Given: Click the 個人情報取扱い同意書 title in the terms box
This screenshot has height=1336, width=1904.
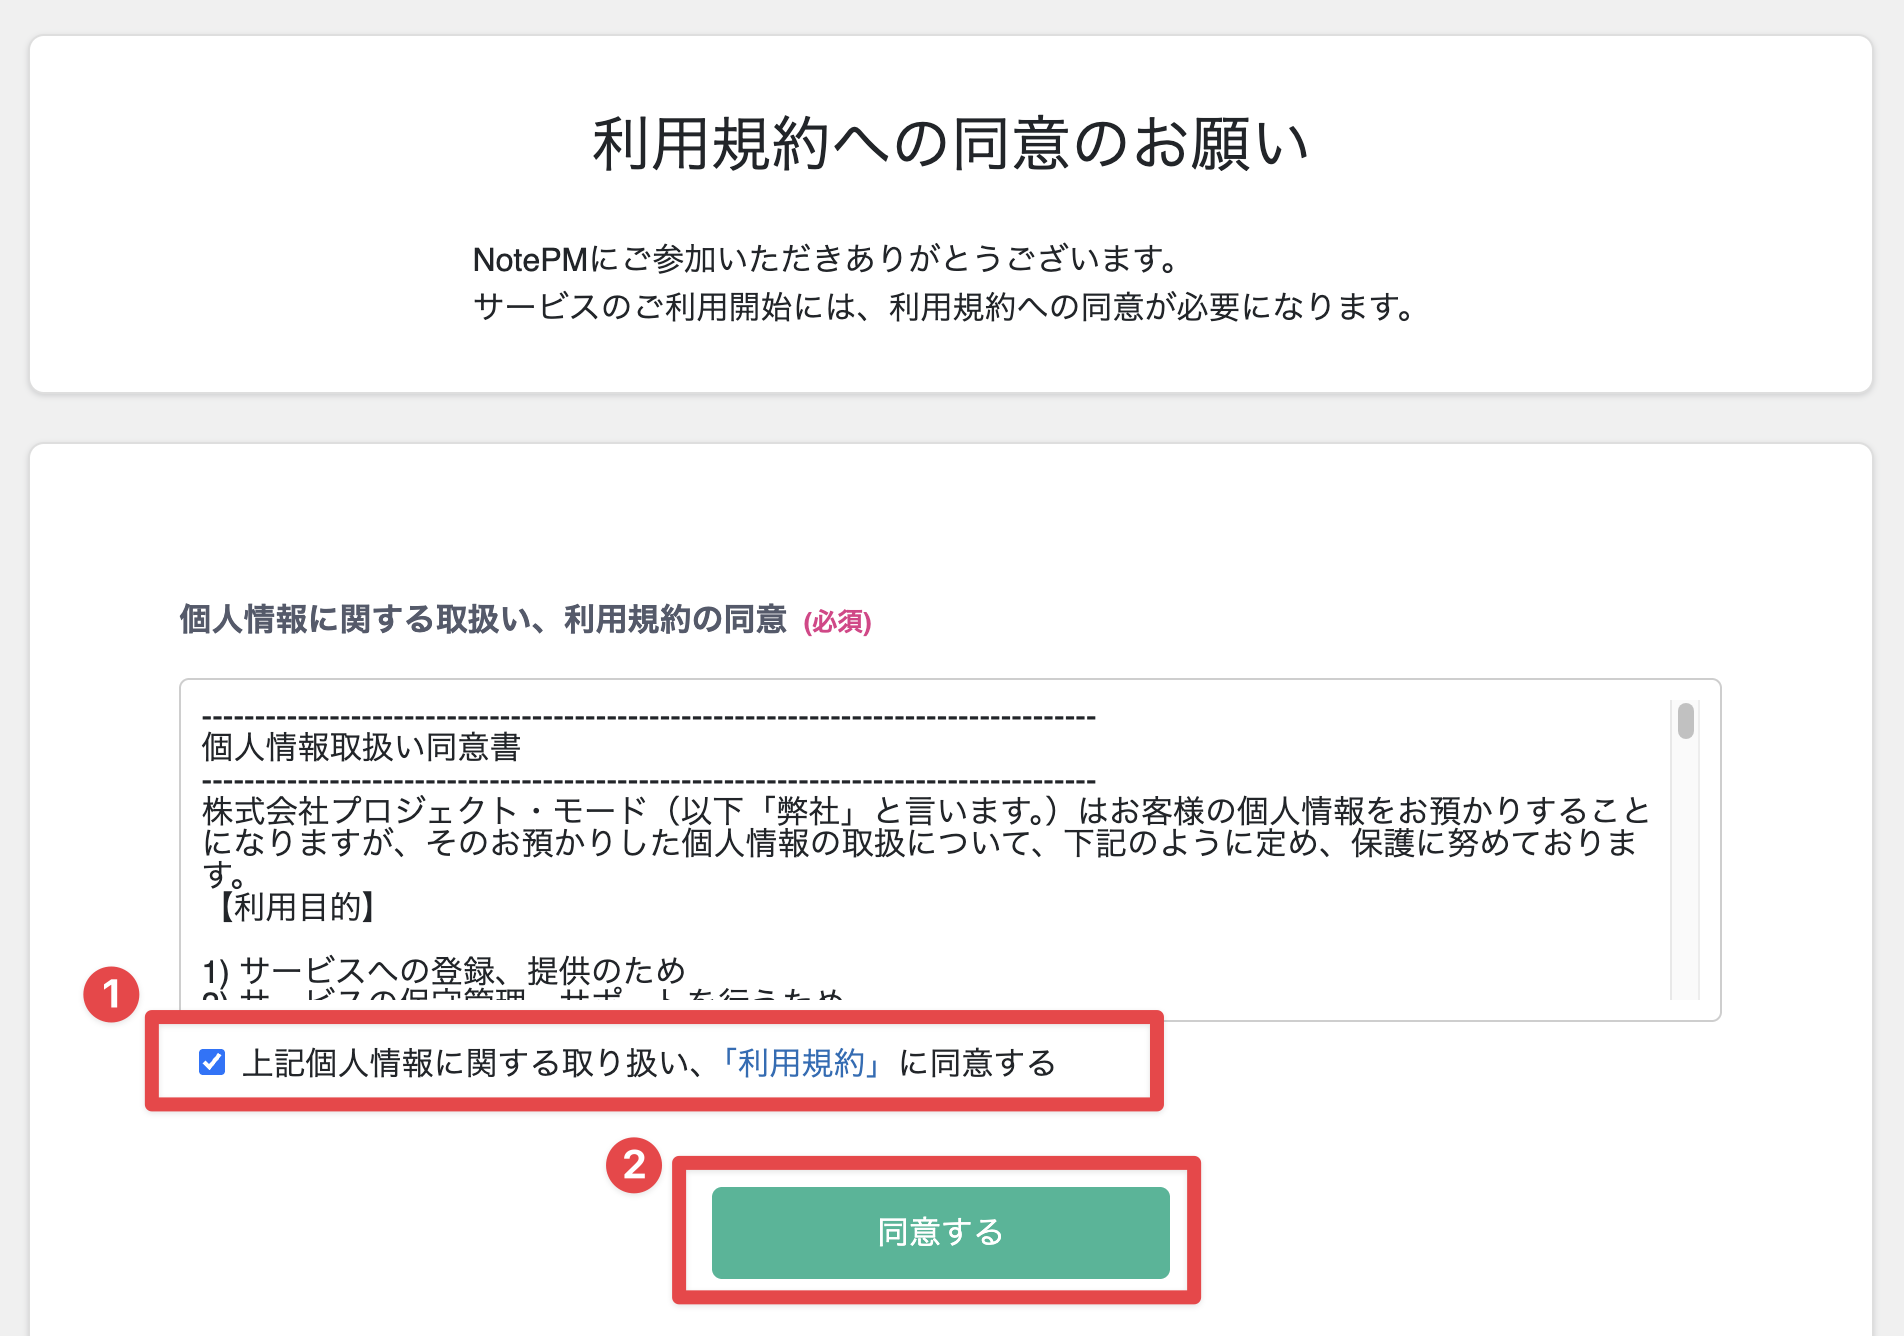Looking at the screenshot, I should (361, 747).
